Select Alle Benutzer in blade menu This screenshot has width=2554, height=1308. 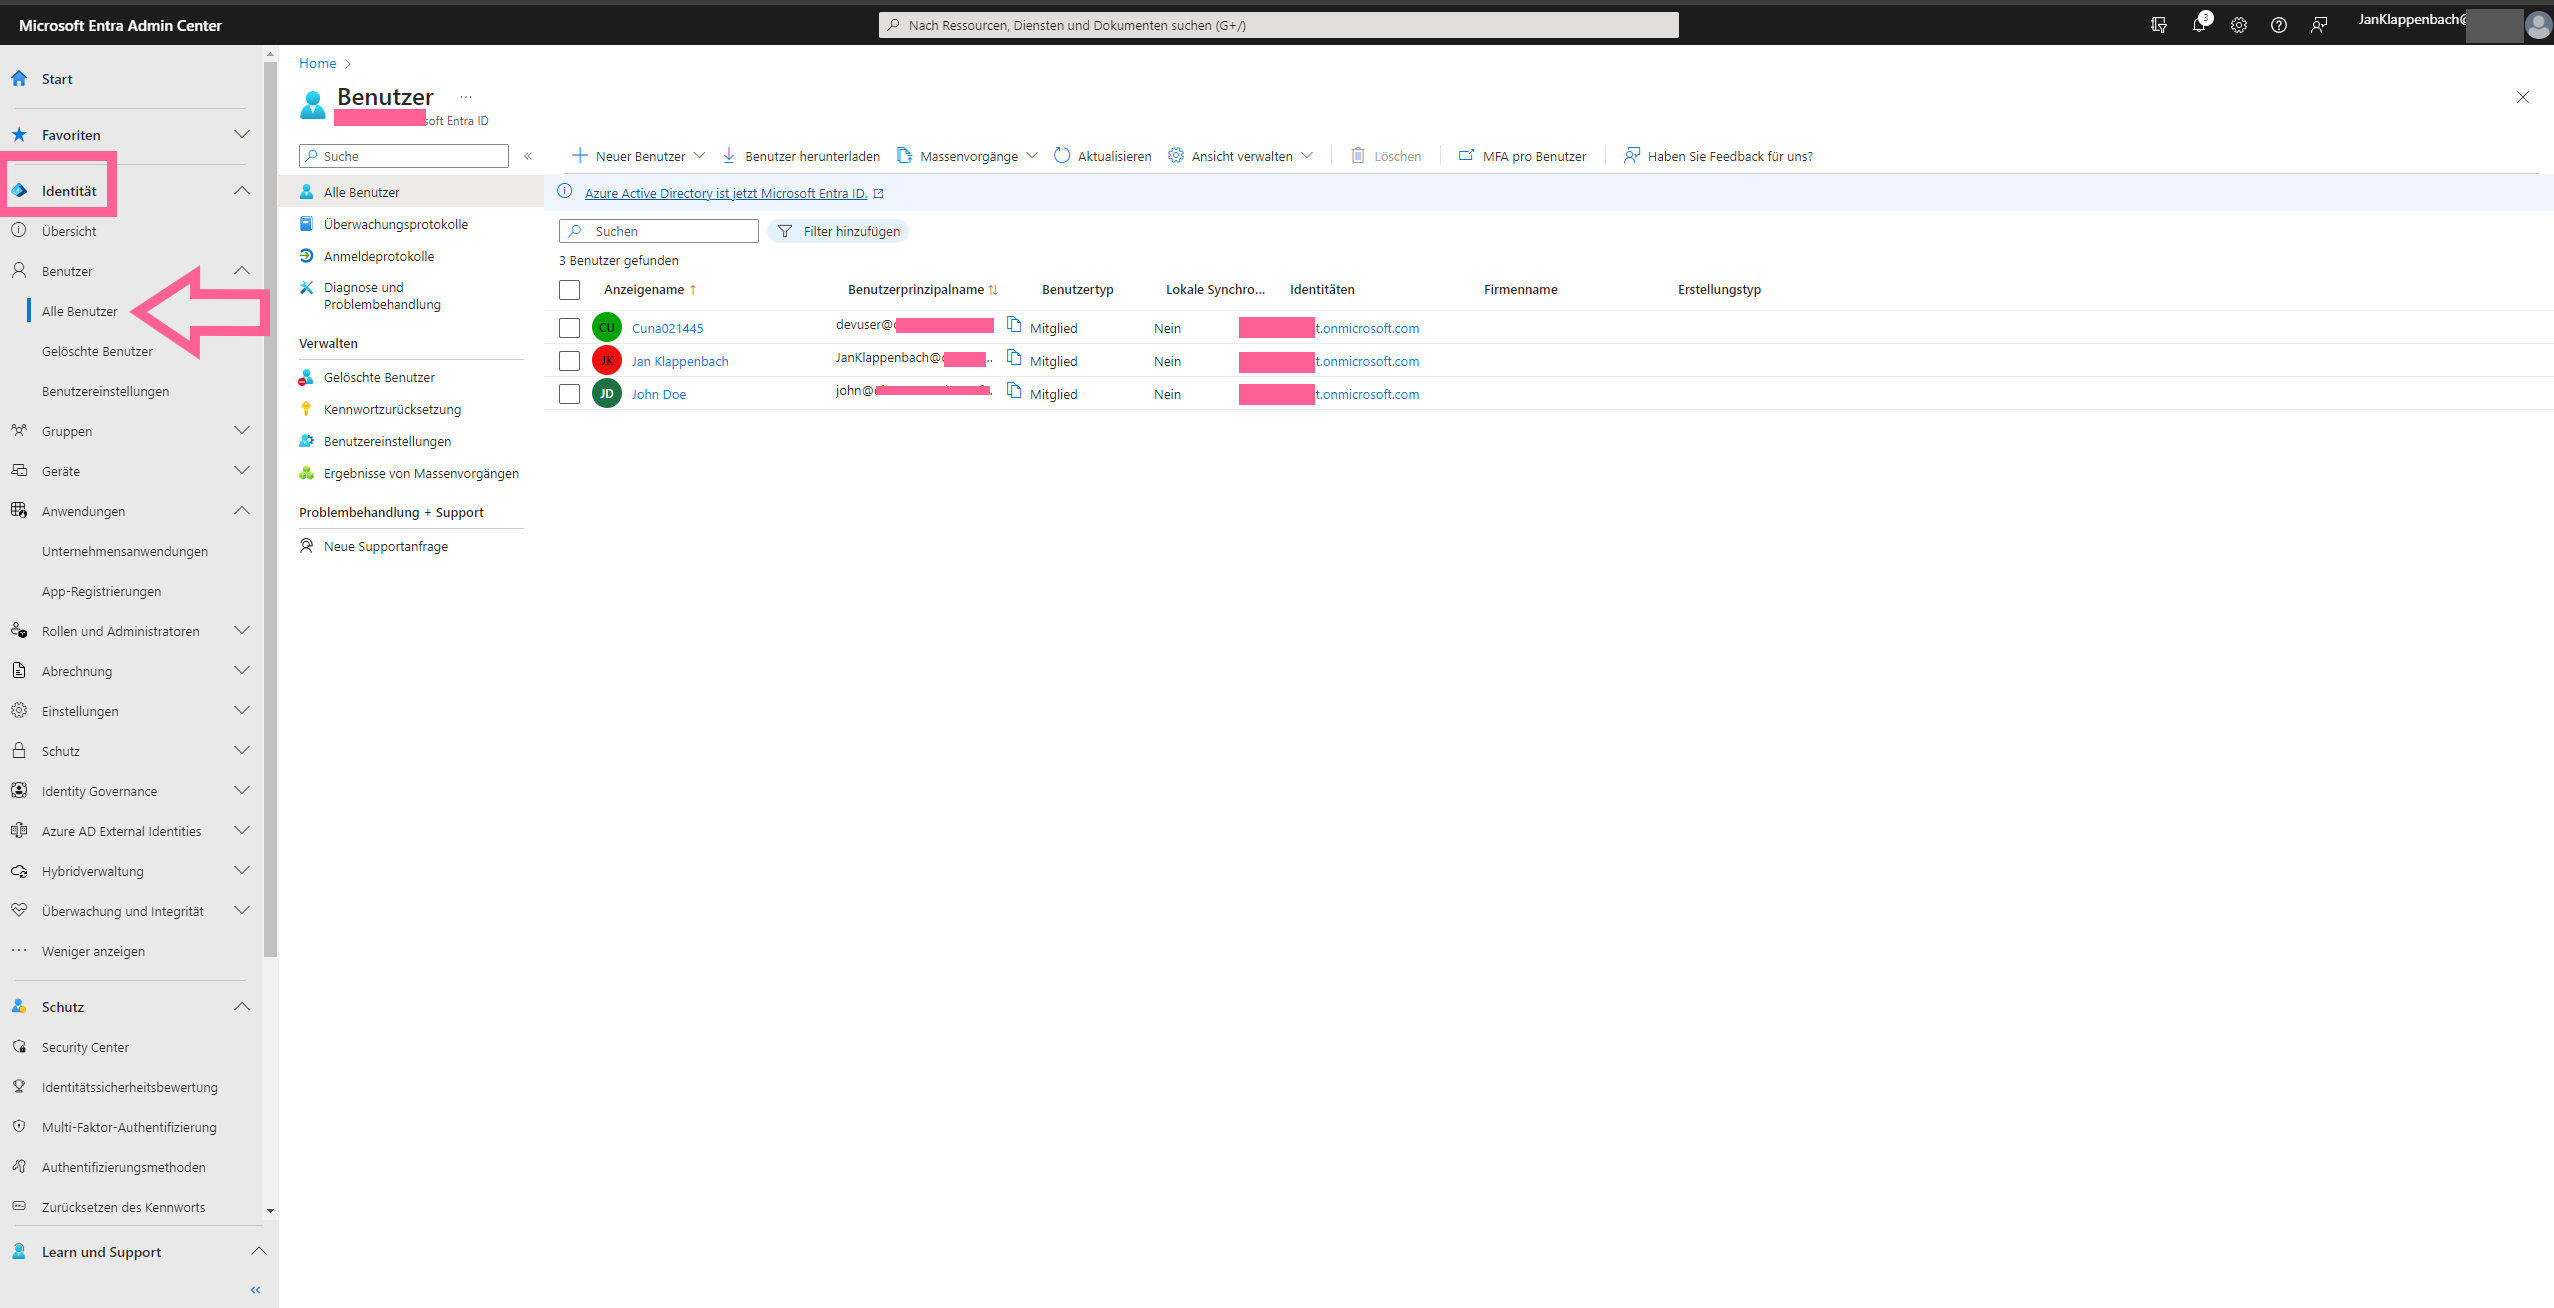tap(410, 192)
